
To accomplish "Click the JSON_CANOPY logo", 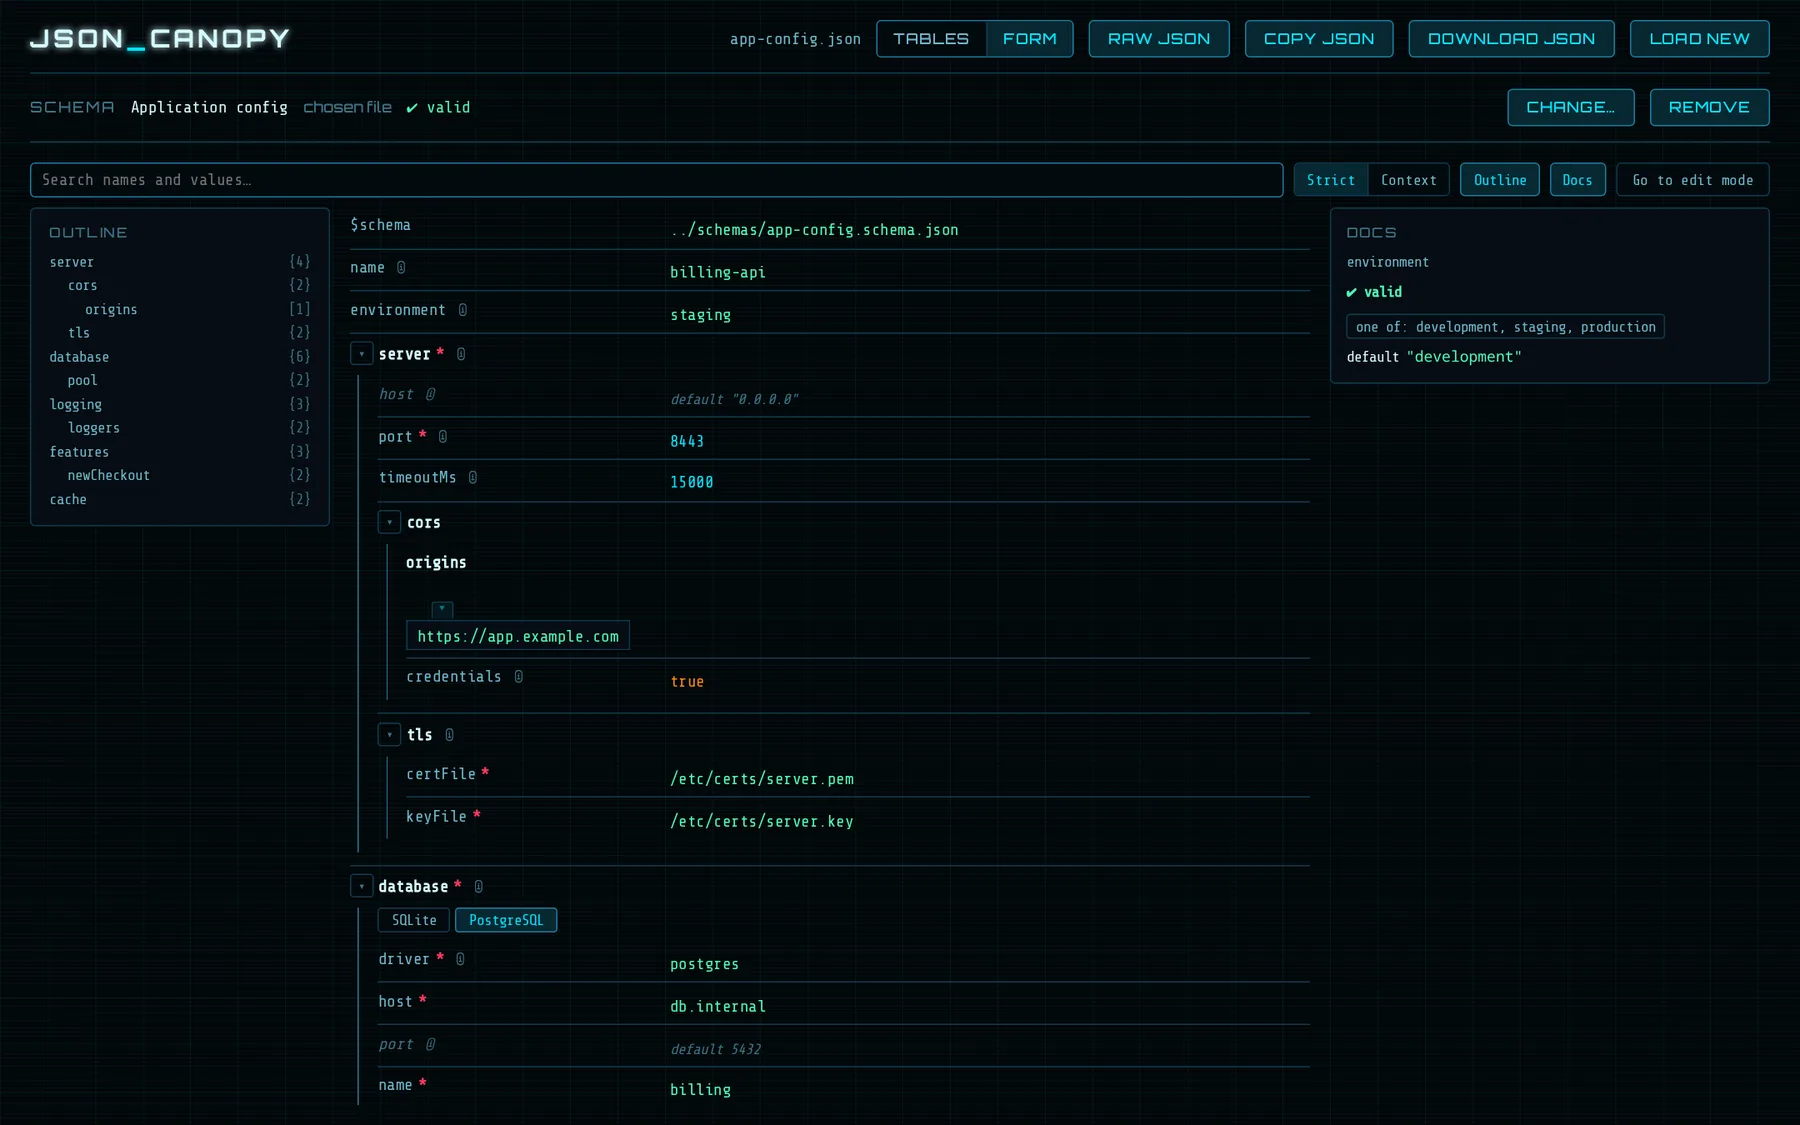I will [x=160, y=39].
